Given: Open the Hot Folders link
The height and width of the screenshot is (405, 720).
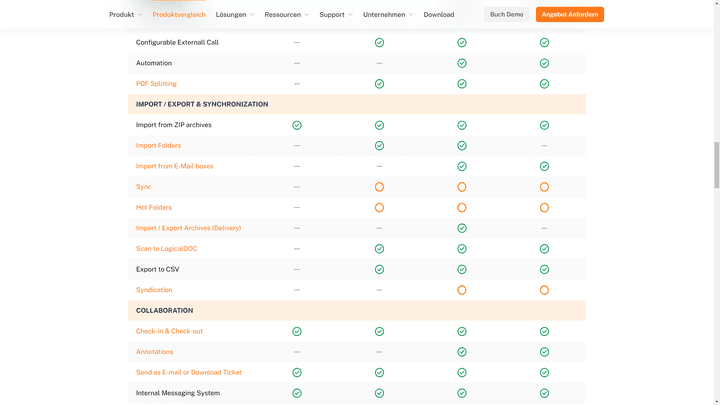Looking at the screenshot, I should (x=154, y=208).
